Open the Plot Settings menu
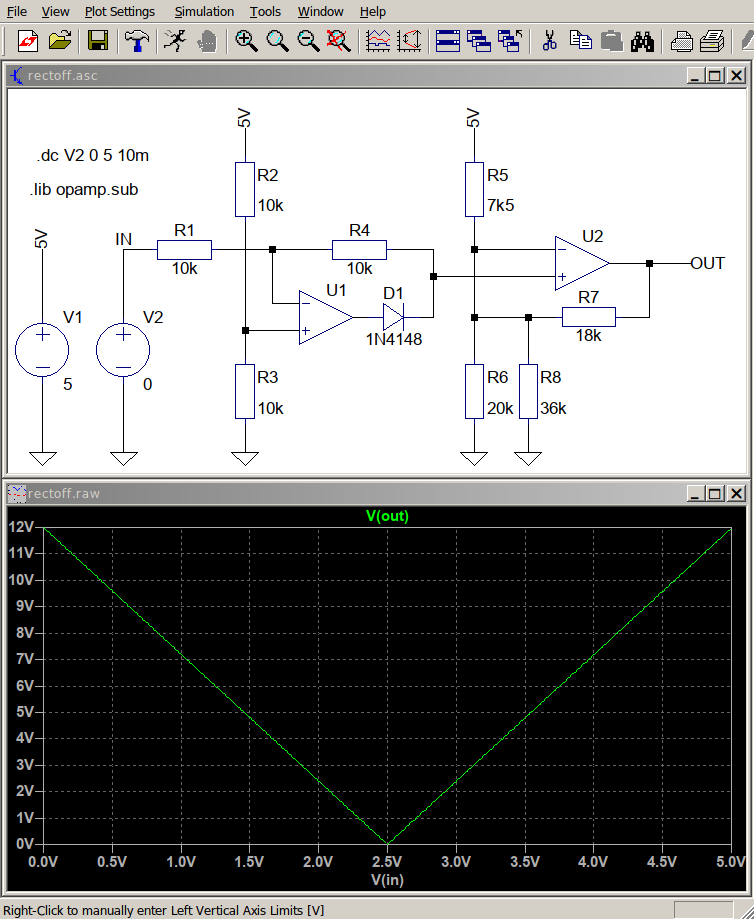754x919 pixels. (x=120, y=11)
